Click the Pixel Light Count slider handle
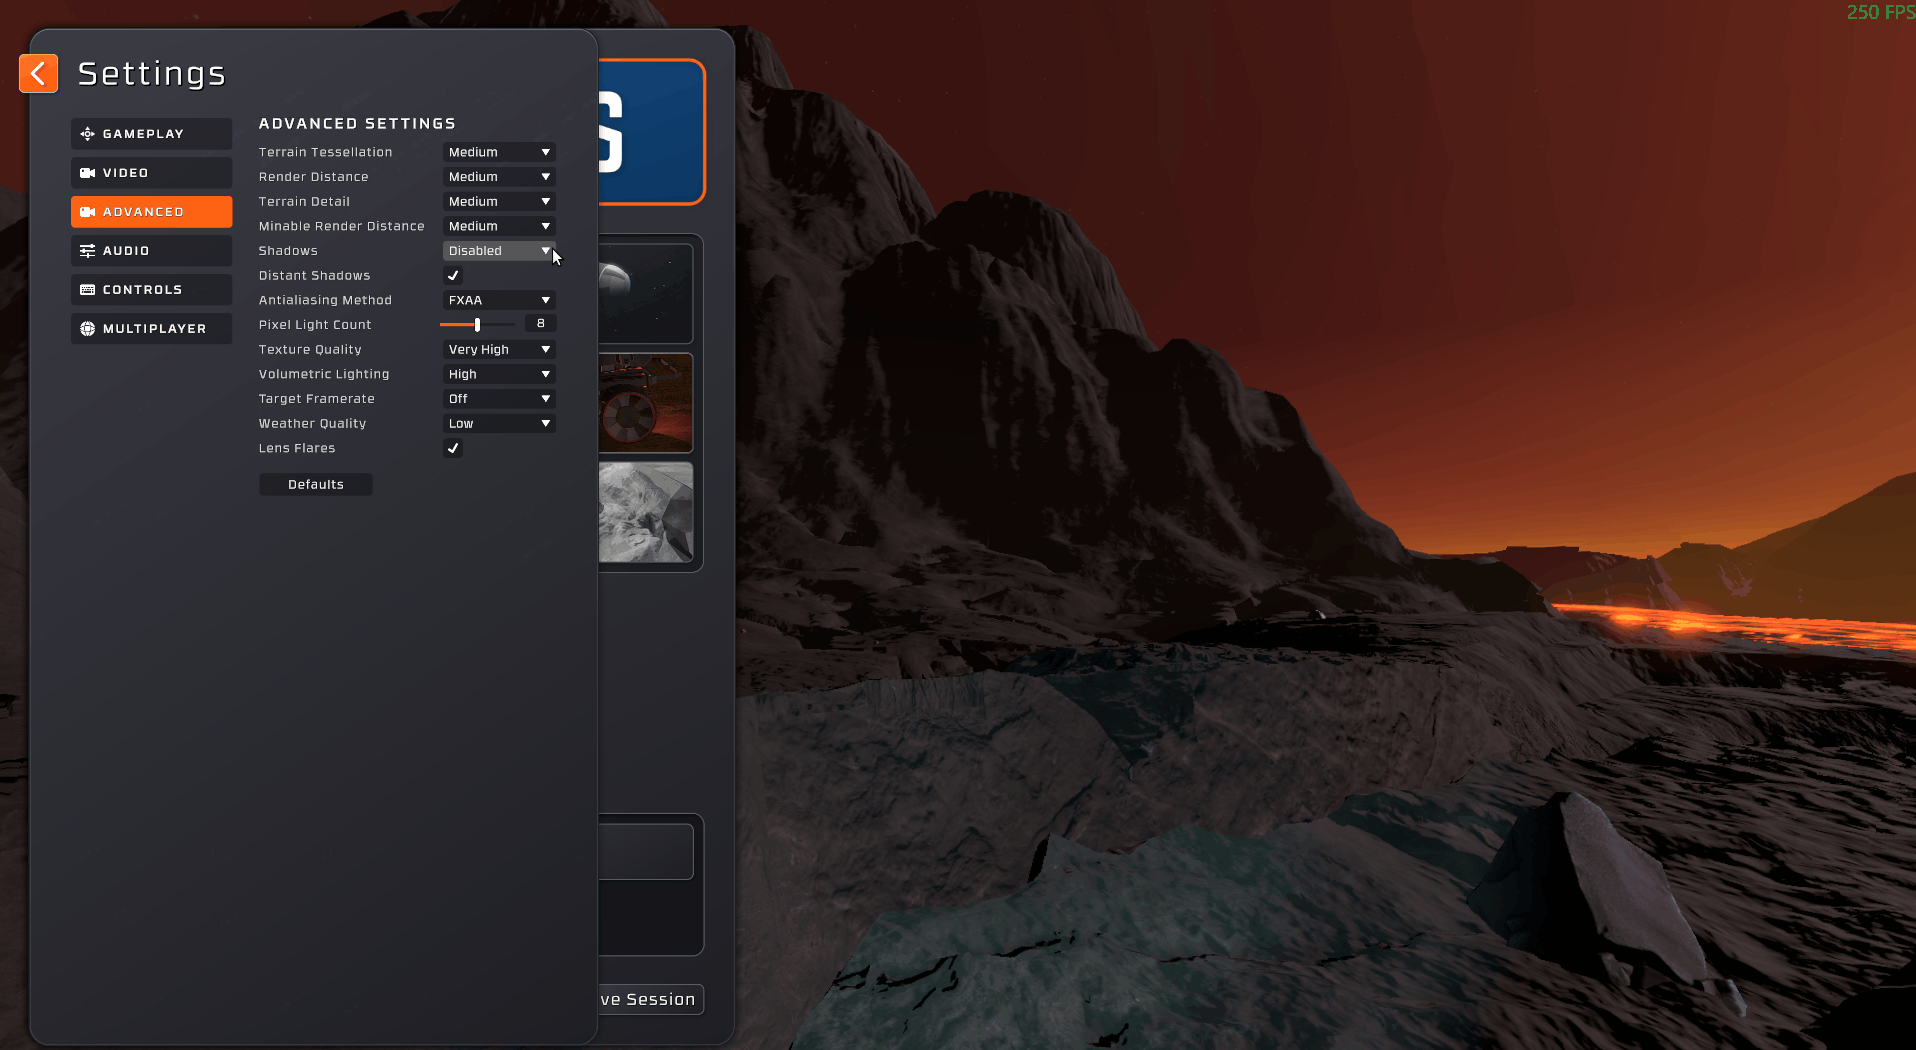Image resolution: width=1916 pixels, height=1050 pixels. 478,325
